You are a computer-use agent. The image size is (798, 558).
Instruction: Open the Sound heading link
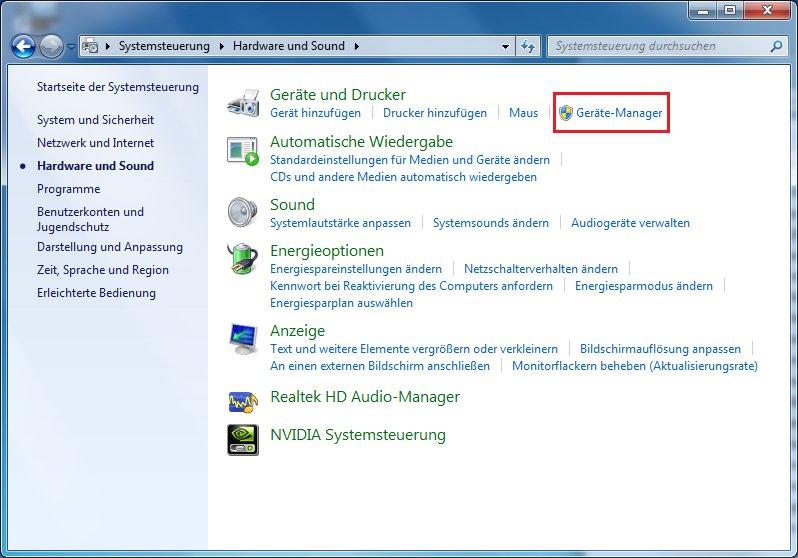(x=292, y=205)
